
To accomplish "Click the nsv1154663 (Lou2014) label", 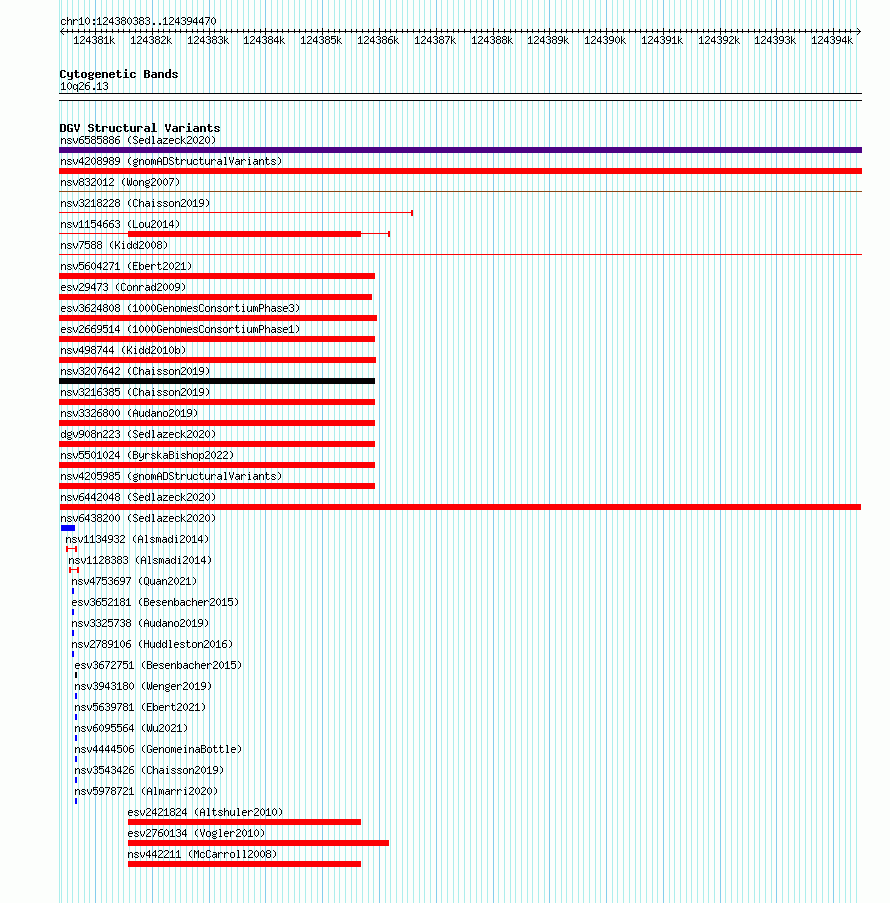I will 120,224.
